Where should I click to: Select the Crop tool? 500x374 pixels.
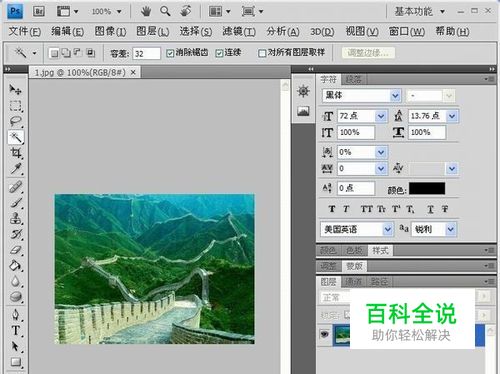point(15,153)
